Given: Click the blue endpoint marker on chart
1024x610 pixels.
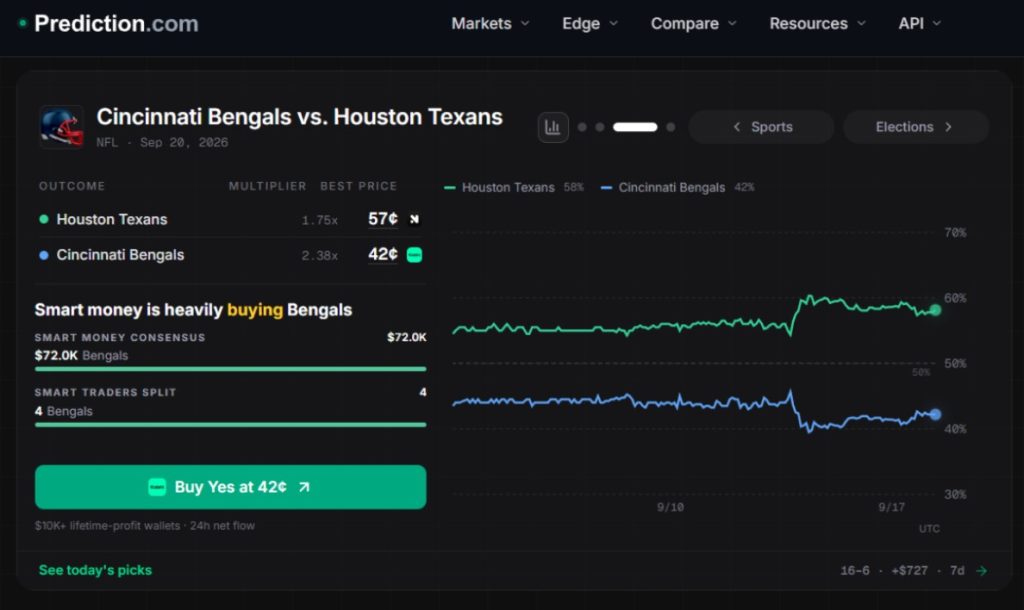Looking at the screenshot, I should coord(935,414).
